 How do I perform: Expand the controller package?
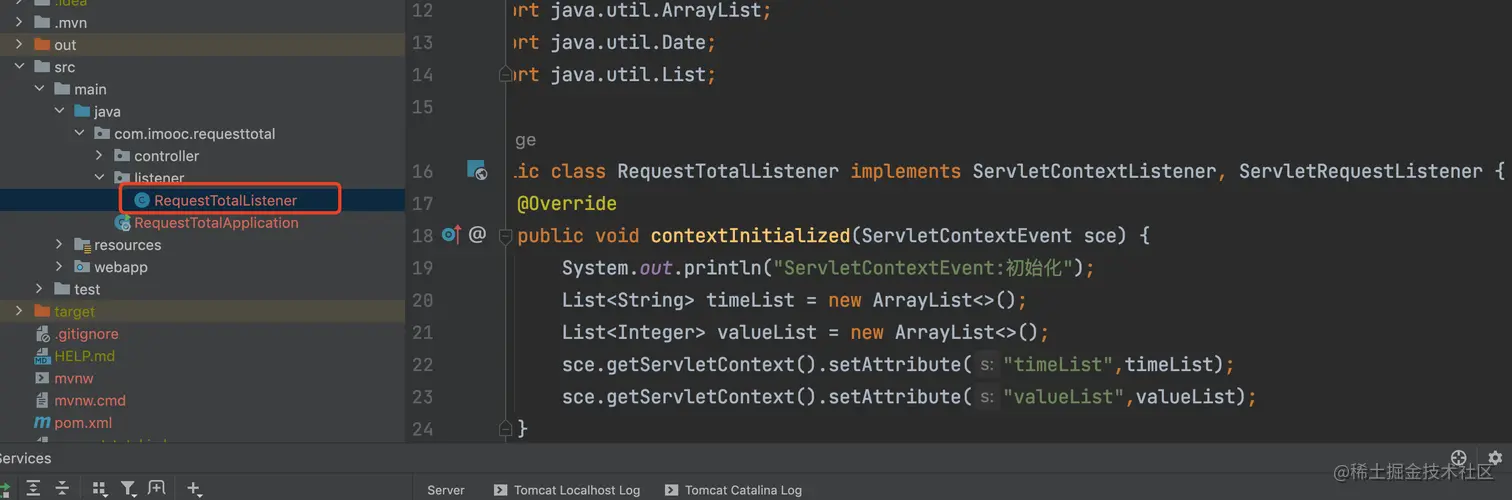(x=99, y=156)
